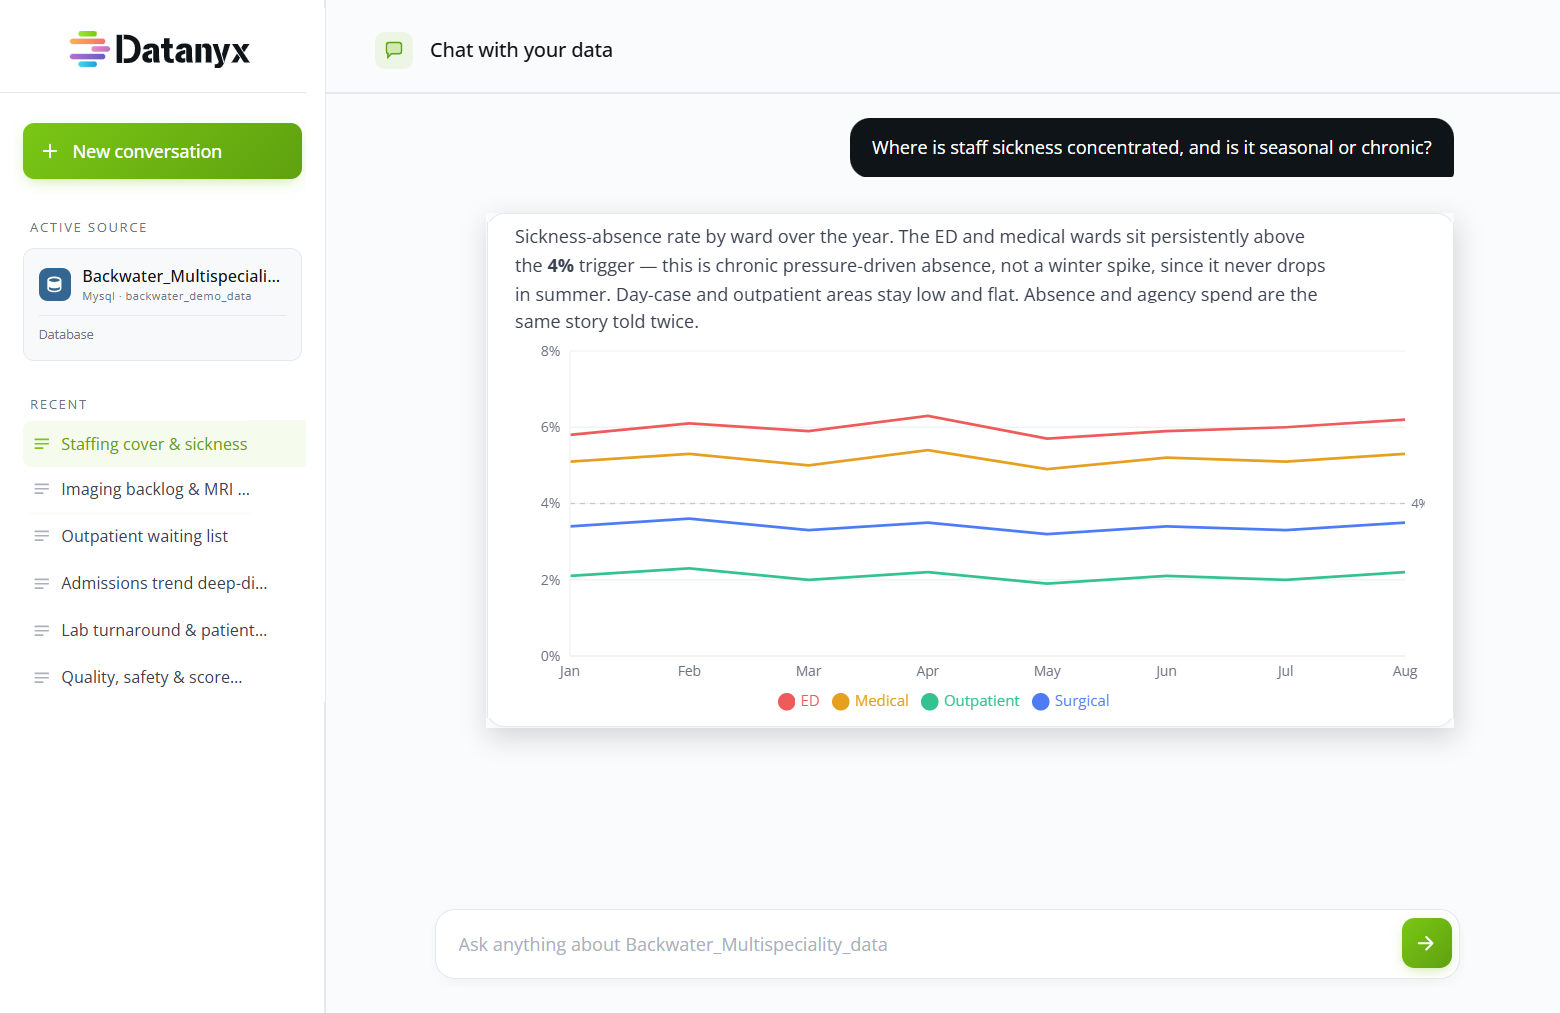Click lines icon beside Lab turnaround & patient
1560x1013 pixels.
pyautogui.click(x=42, y=630)
